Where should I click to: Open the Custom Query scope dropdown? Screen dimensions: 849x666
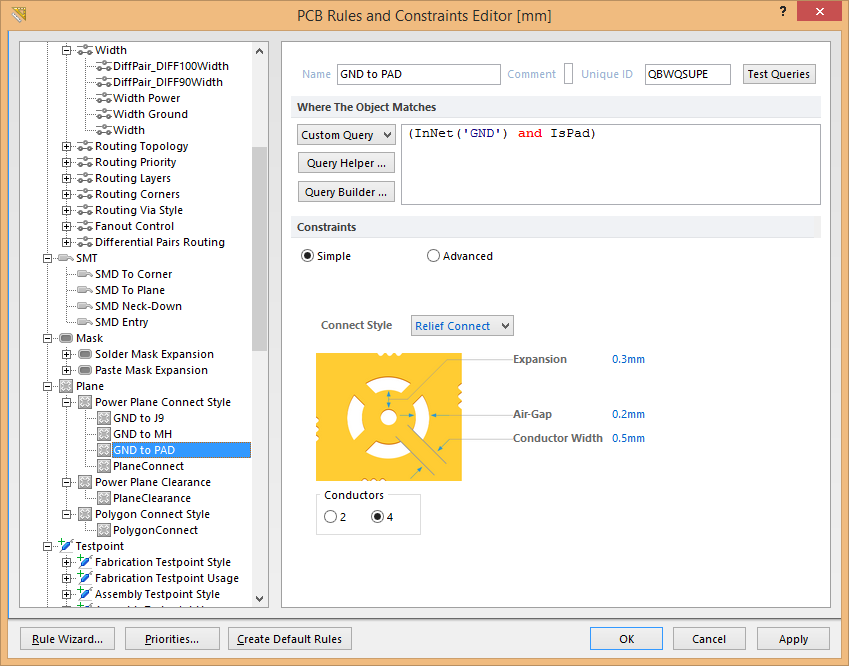tap(346, 135)
